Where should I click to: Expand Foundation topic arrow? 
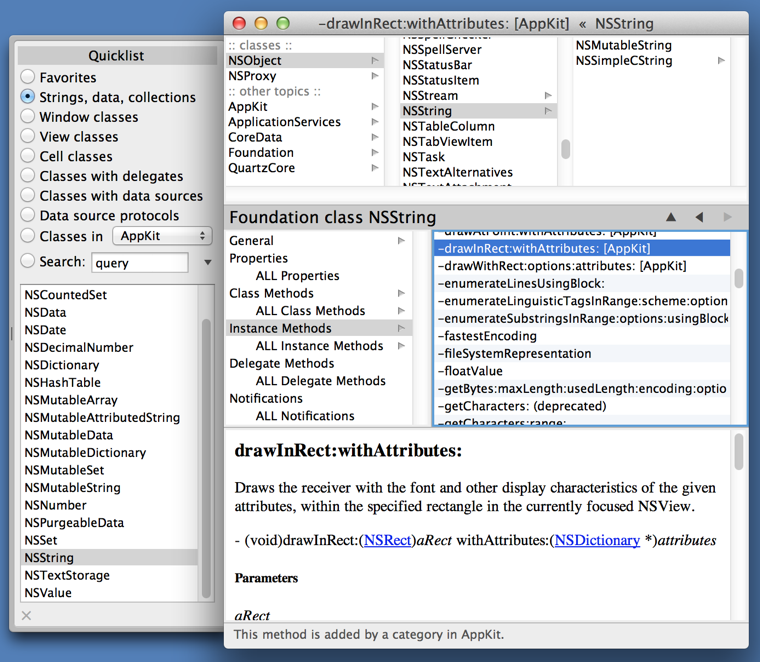375,152
